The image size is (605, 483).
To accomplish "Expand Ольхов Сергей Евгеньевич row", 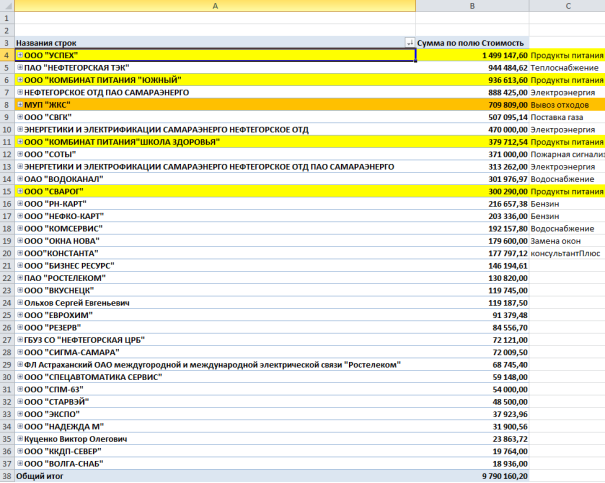I will (20, 302).
